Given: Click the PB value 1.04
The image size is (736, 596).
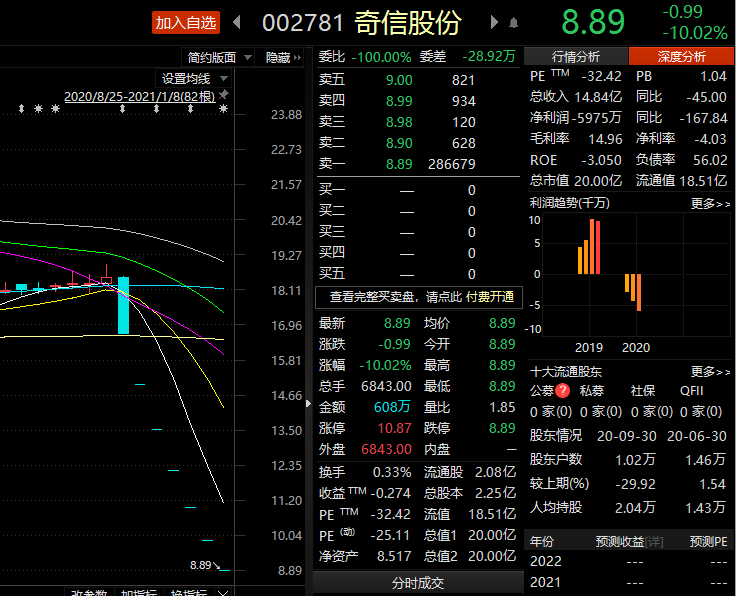Looking at the screenshot, I should (713, 76).
